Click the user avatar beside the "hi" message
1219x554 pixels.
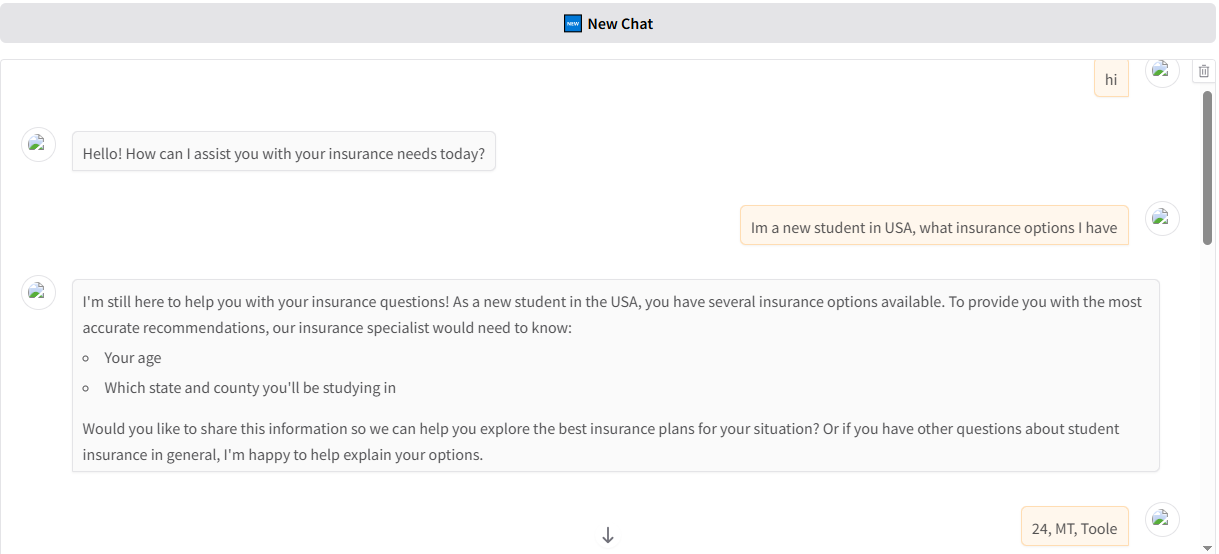[x=1162, y=71]
